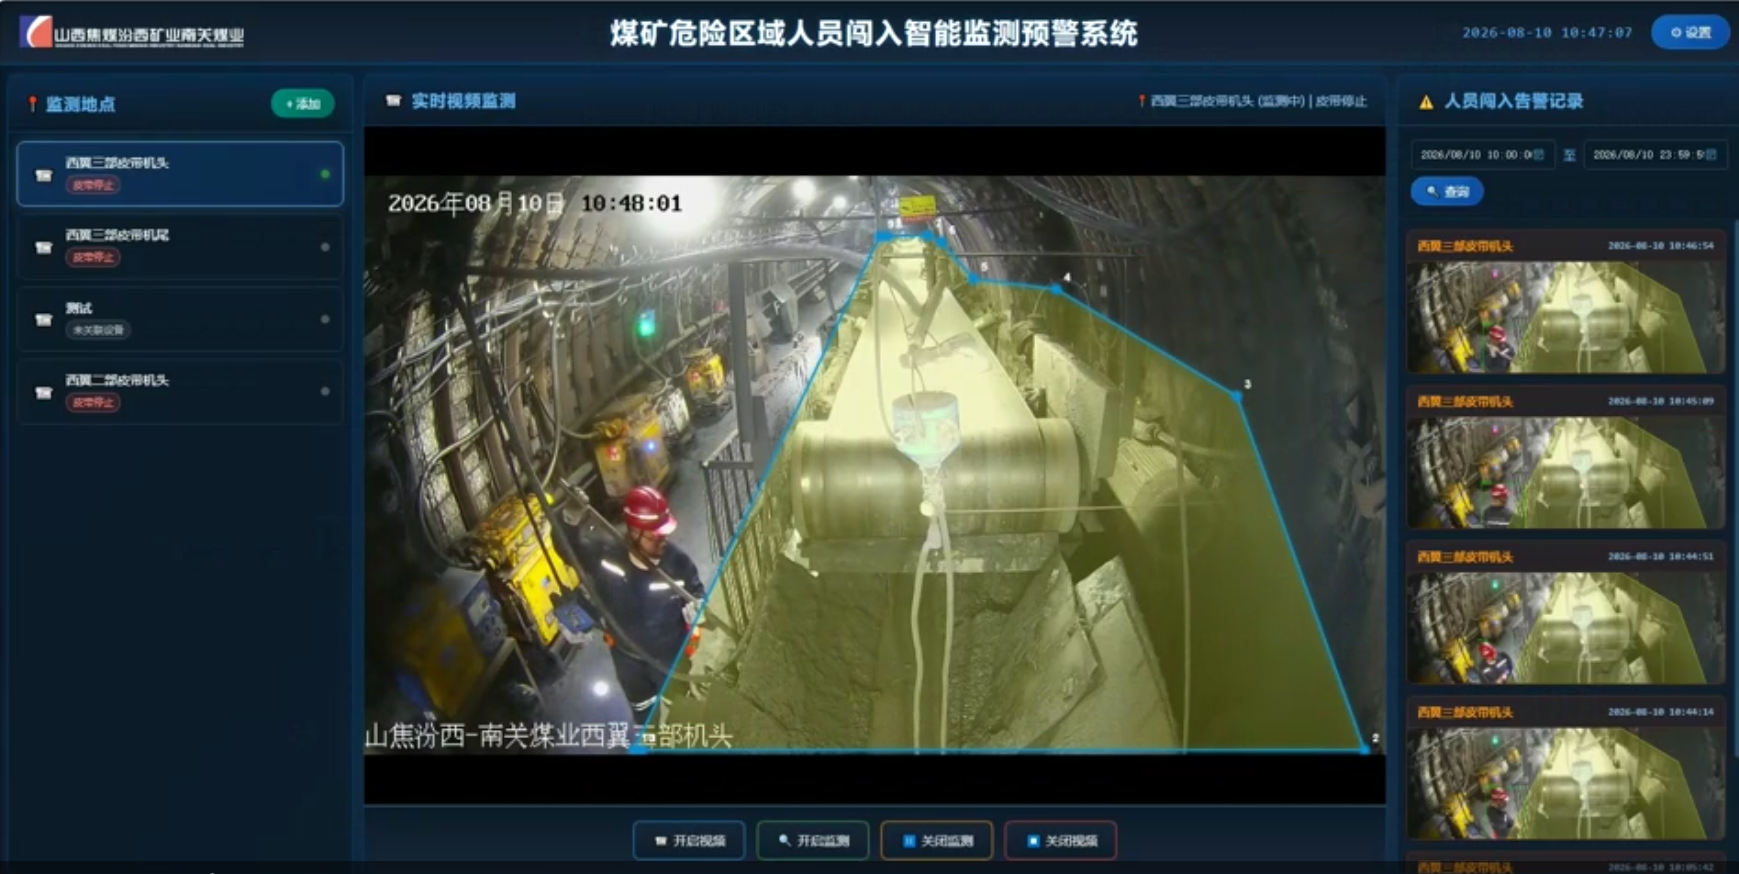Click the 监测地点 panel heading

click(x=81, y=104)
